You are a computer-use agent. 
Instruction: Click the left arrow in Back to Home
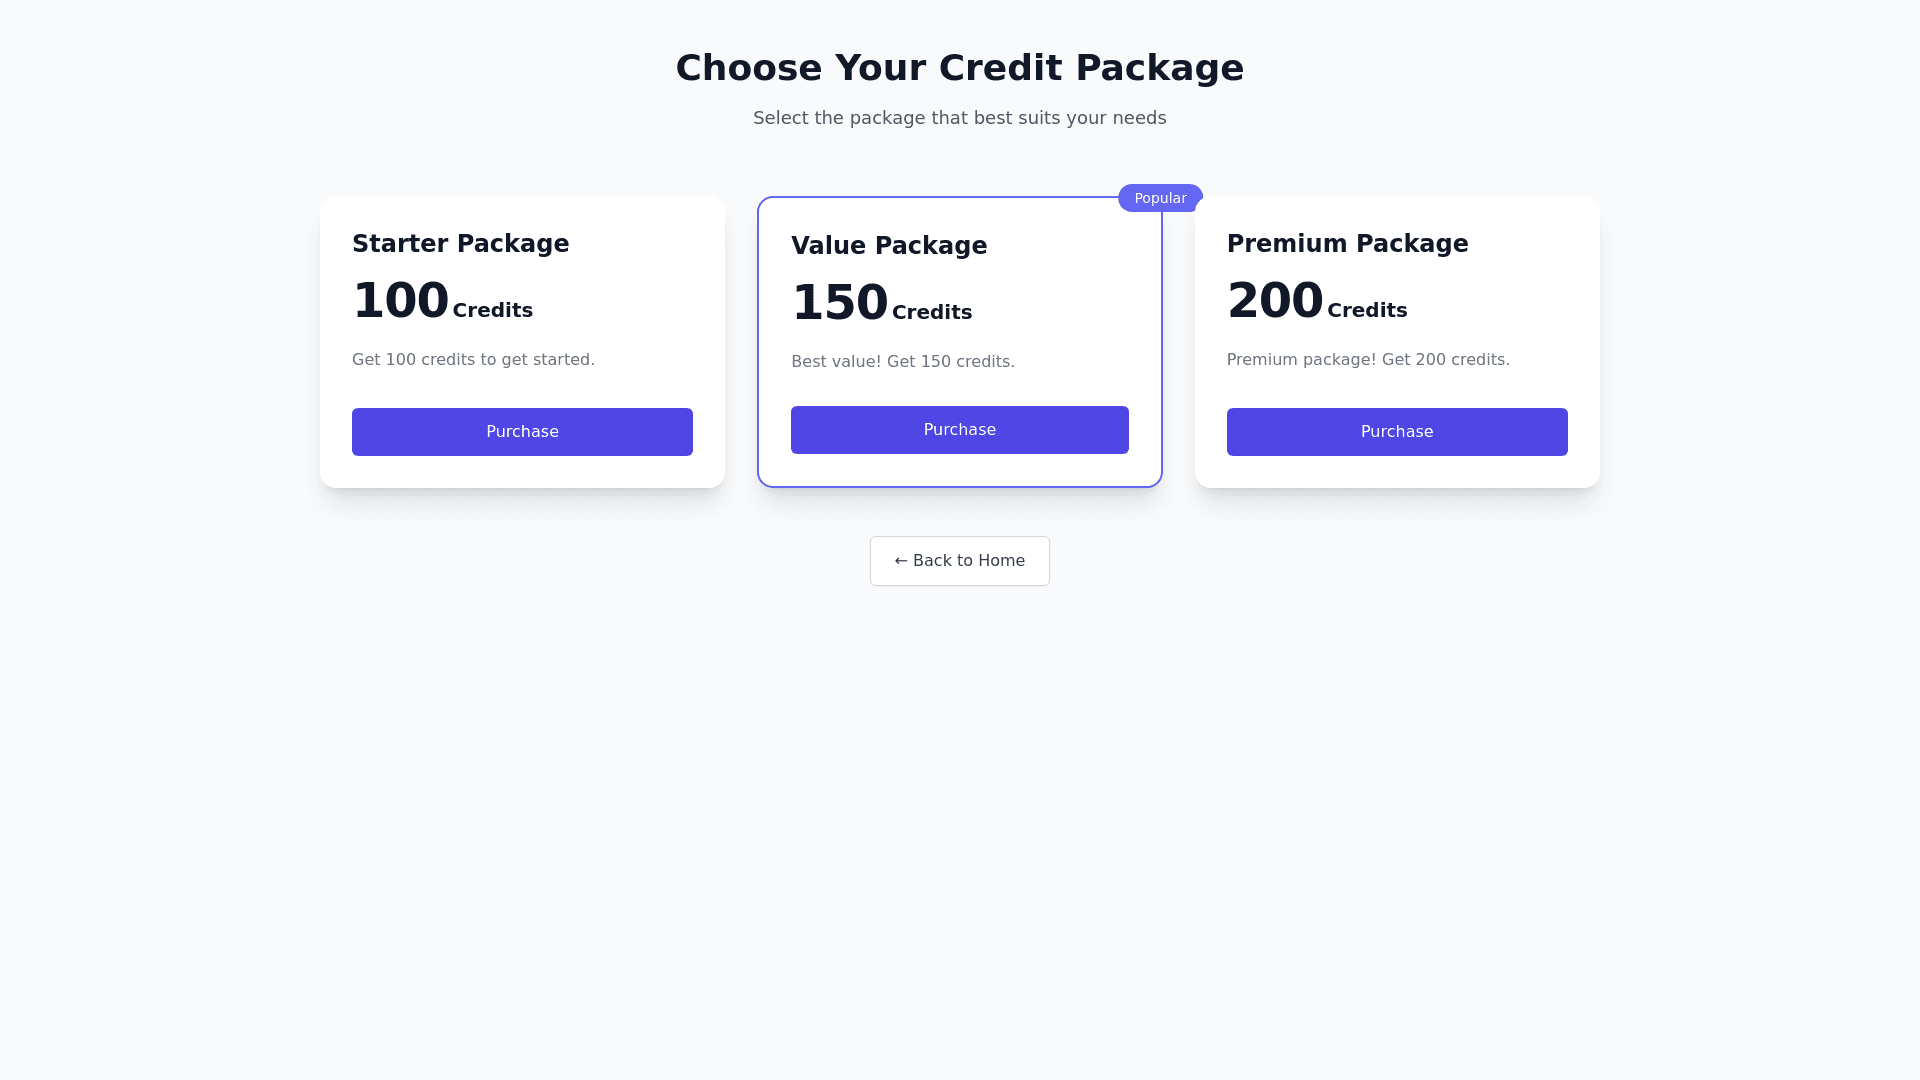[900, 561]
